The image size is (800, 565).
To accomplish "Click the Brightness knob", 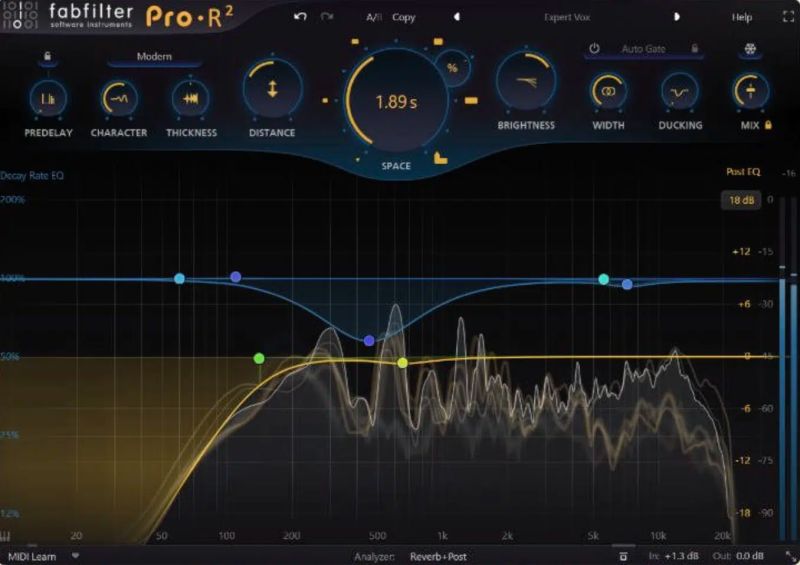I will point(526,82).
